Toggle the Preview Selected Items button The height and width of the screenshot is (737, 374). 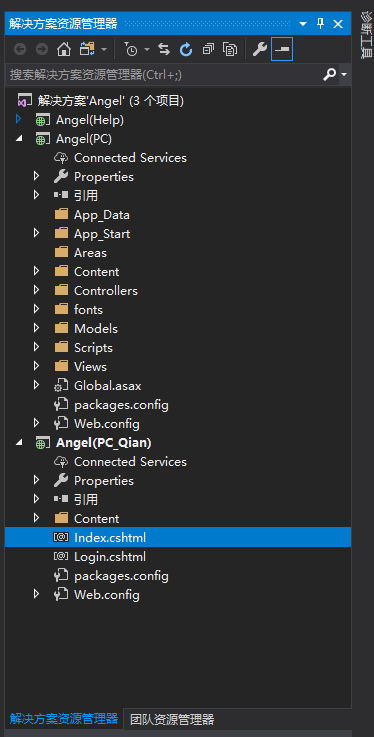click(x=282, y=49)
